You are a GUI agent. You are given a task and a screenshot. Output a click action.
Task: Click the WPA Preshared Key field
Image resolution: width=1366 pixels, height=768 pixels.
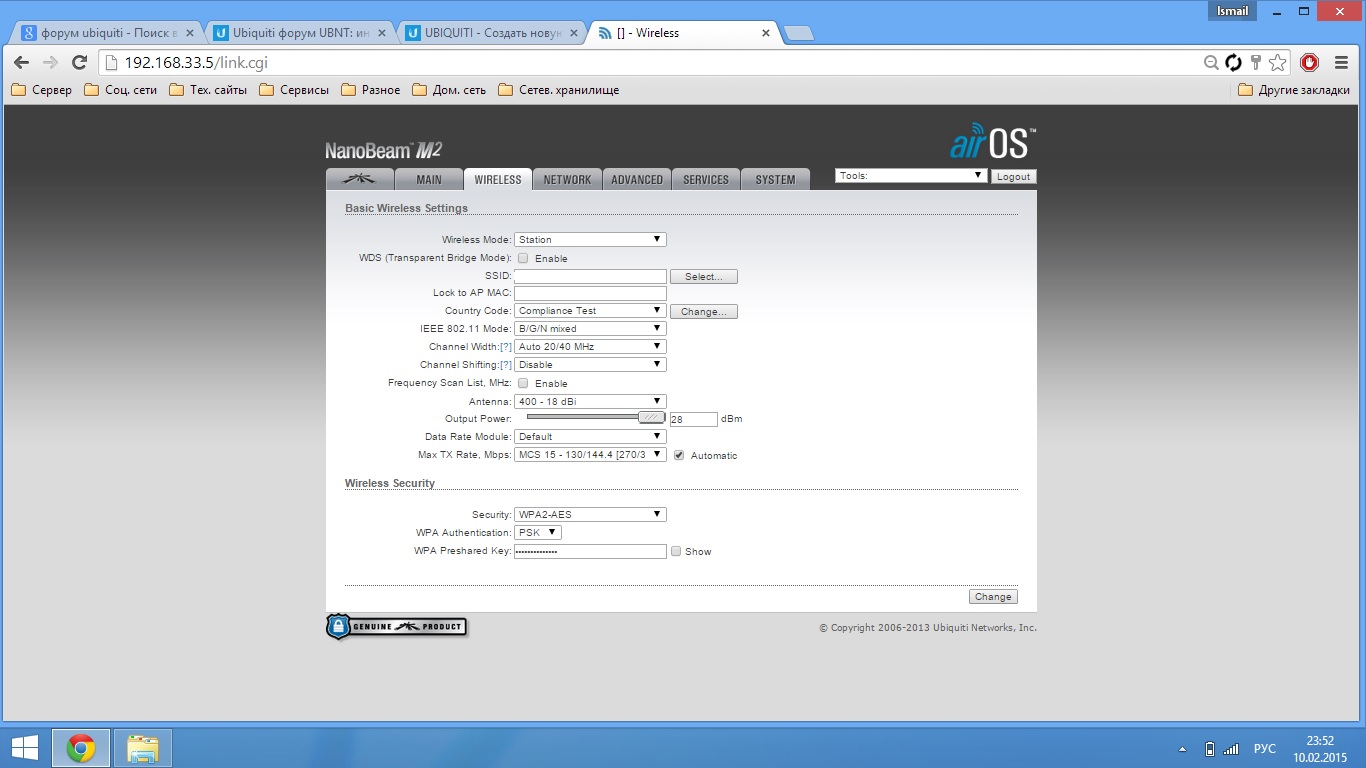tap(590, 551)
